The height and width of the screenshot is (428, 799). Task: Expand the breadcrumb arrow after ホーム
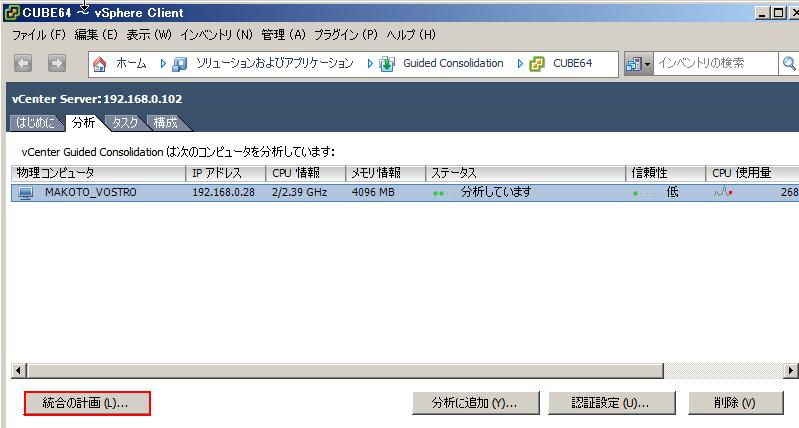tap(163, 64)
